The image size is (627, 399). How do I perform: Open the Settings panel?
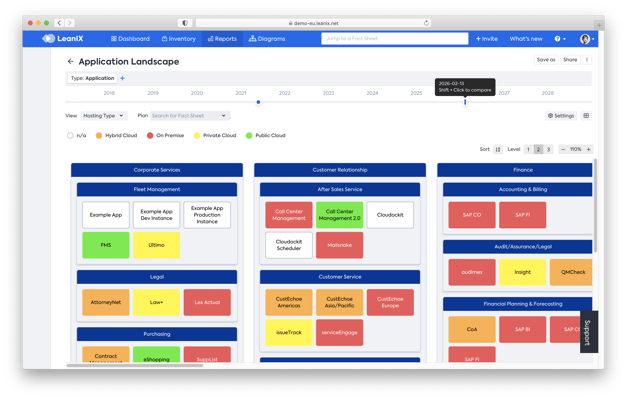(561, 116)
